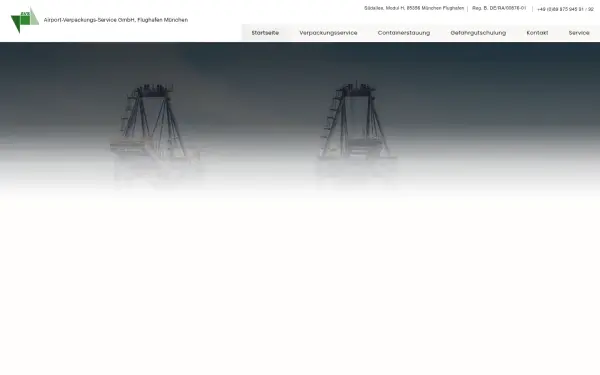Open the Startseite menu item
This screenshot has width=600, height=375.
(x=265, y=33)
